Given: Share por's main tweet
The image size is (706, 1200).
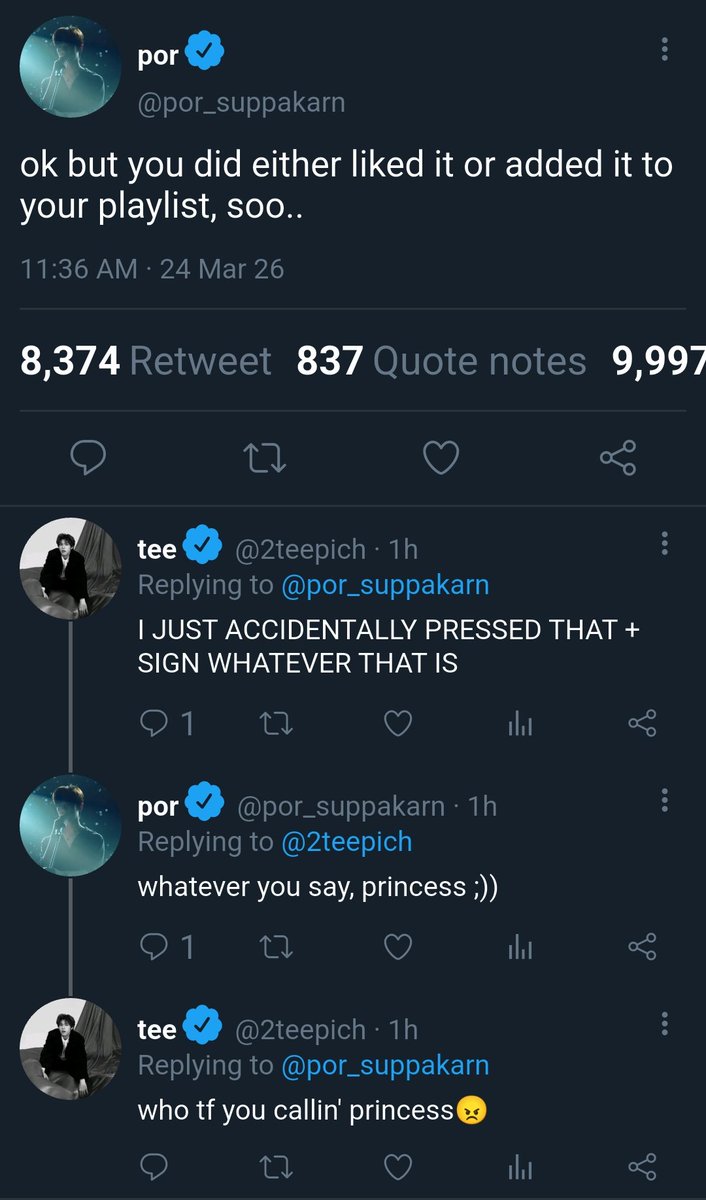Looking at the screenshot, I should 617,459.
